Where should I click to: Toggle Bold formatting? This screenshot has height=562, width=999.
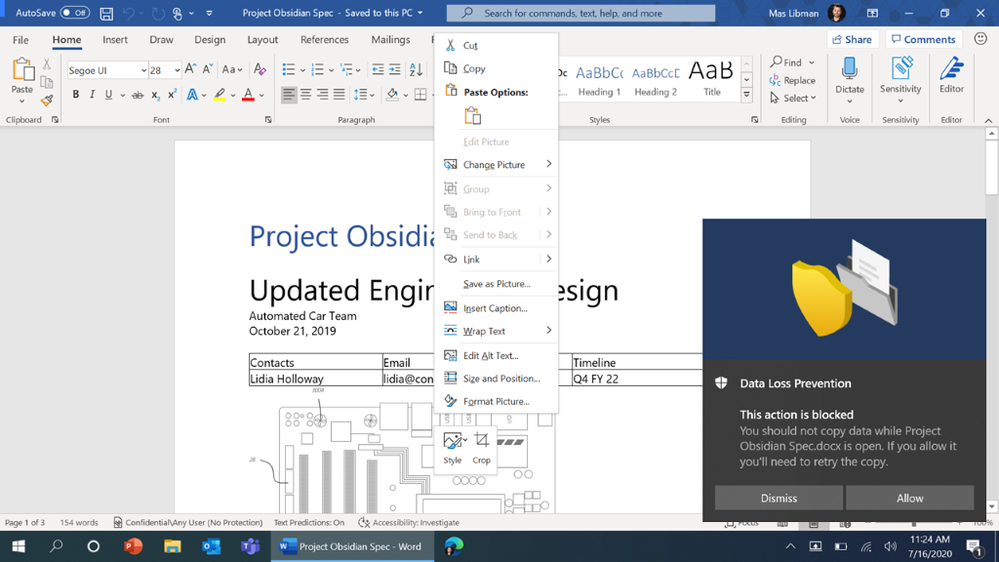[76, 95]
